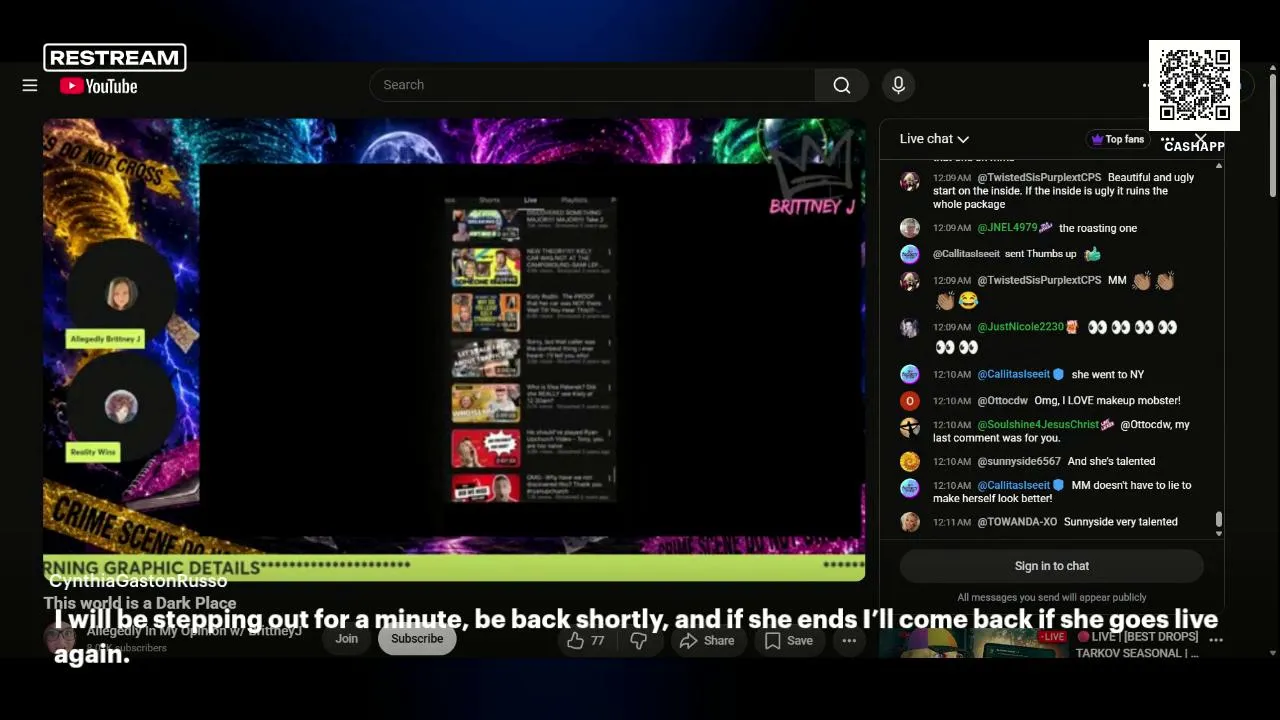Click the @TOWANDA-XO username
Viewport: 1280px width, 720px height.
1017,522
